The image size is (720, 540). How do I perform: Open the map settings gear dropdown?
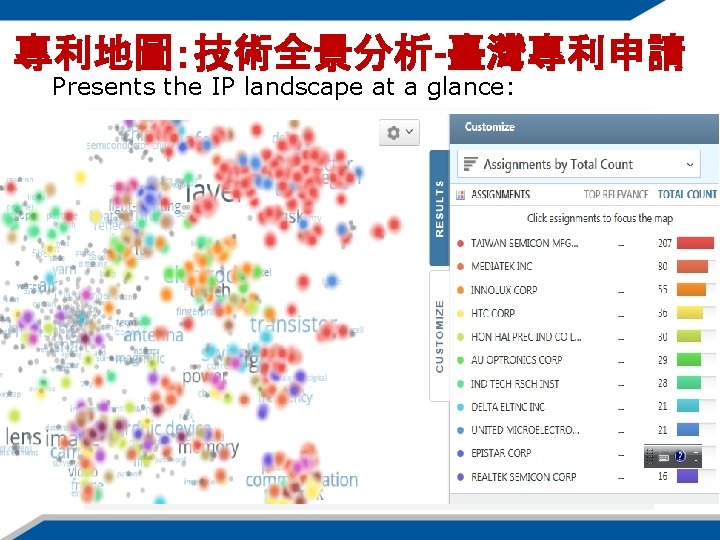399,133
